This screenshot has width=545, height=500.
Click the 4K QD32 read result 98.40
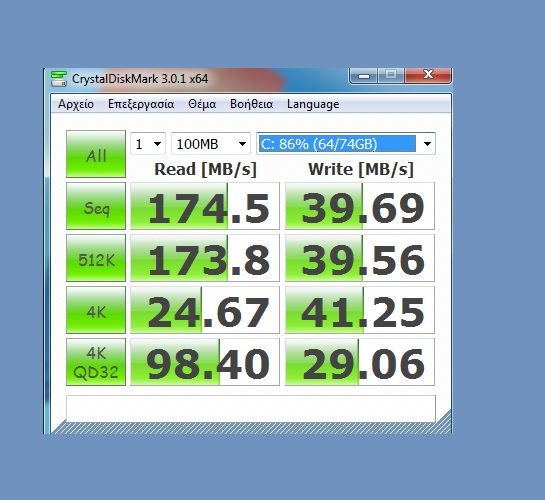(x=205, y=362)
